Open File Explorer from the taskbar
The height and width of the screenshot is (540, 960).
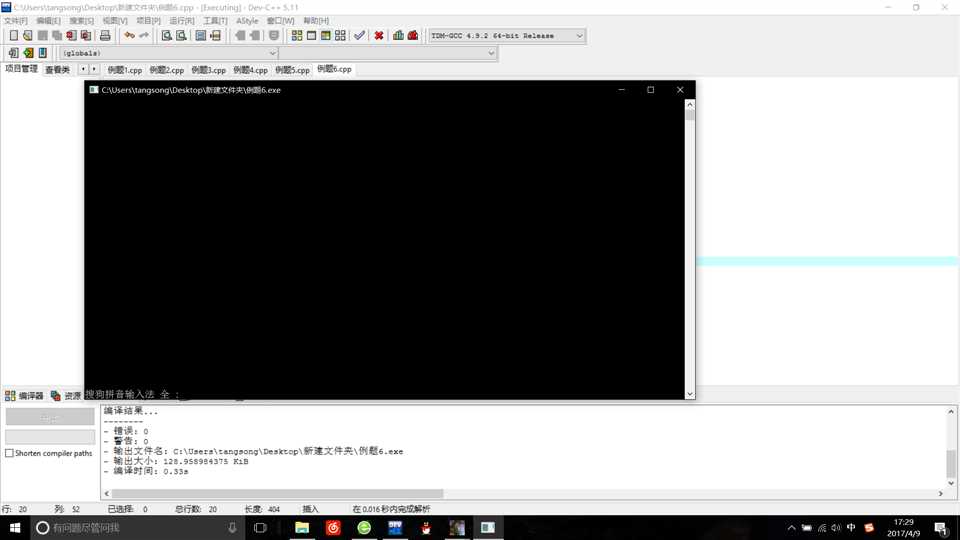302,527
